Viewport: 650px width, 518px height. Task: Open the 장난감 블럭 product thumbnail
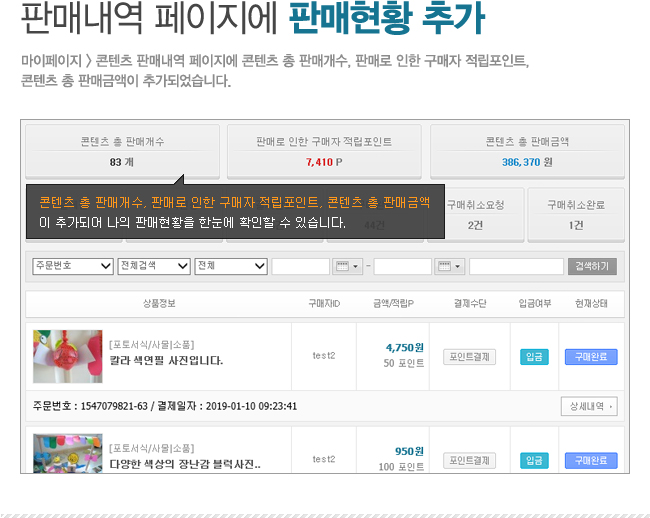[x=68, y=453]
